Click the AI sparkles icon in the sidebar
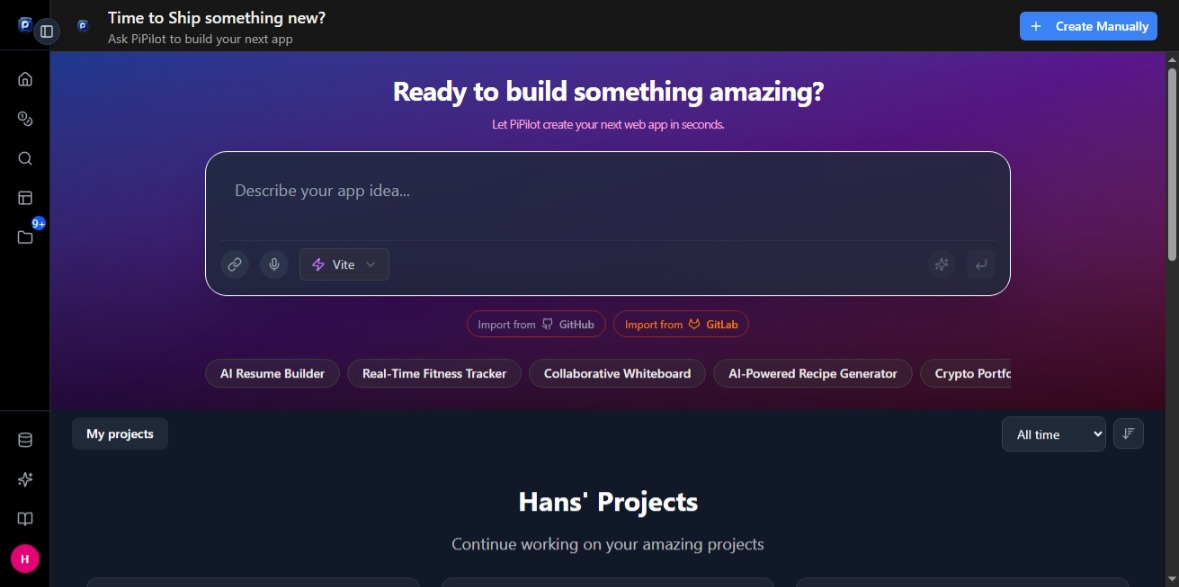This screenshot has height=587, width=1179. click(x=25, y=479)
